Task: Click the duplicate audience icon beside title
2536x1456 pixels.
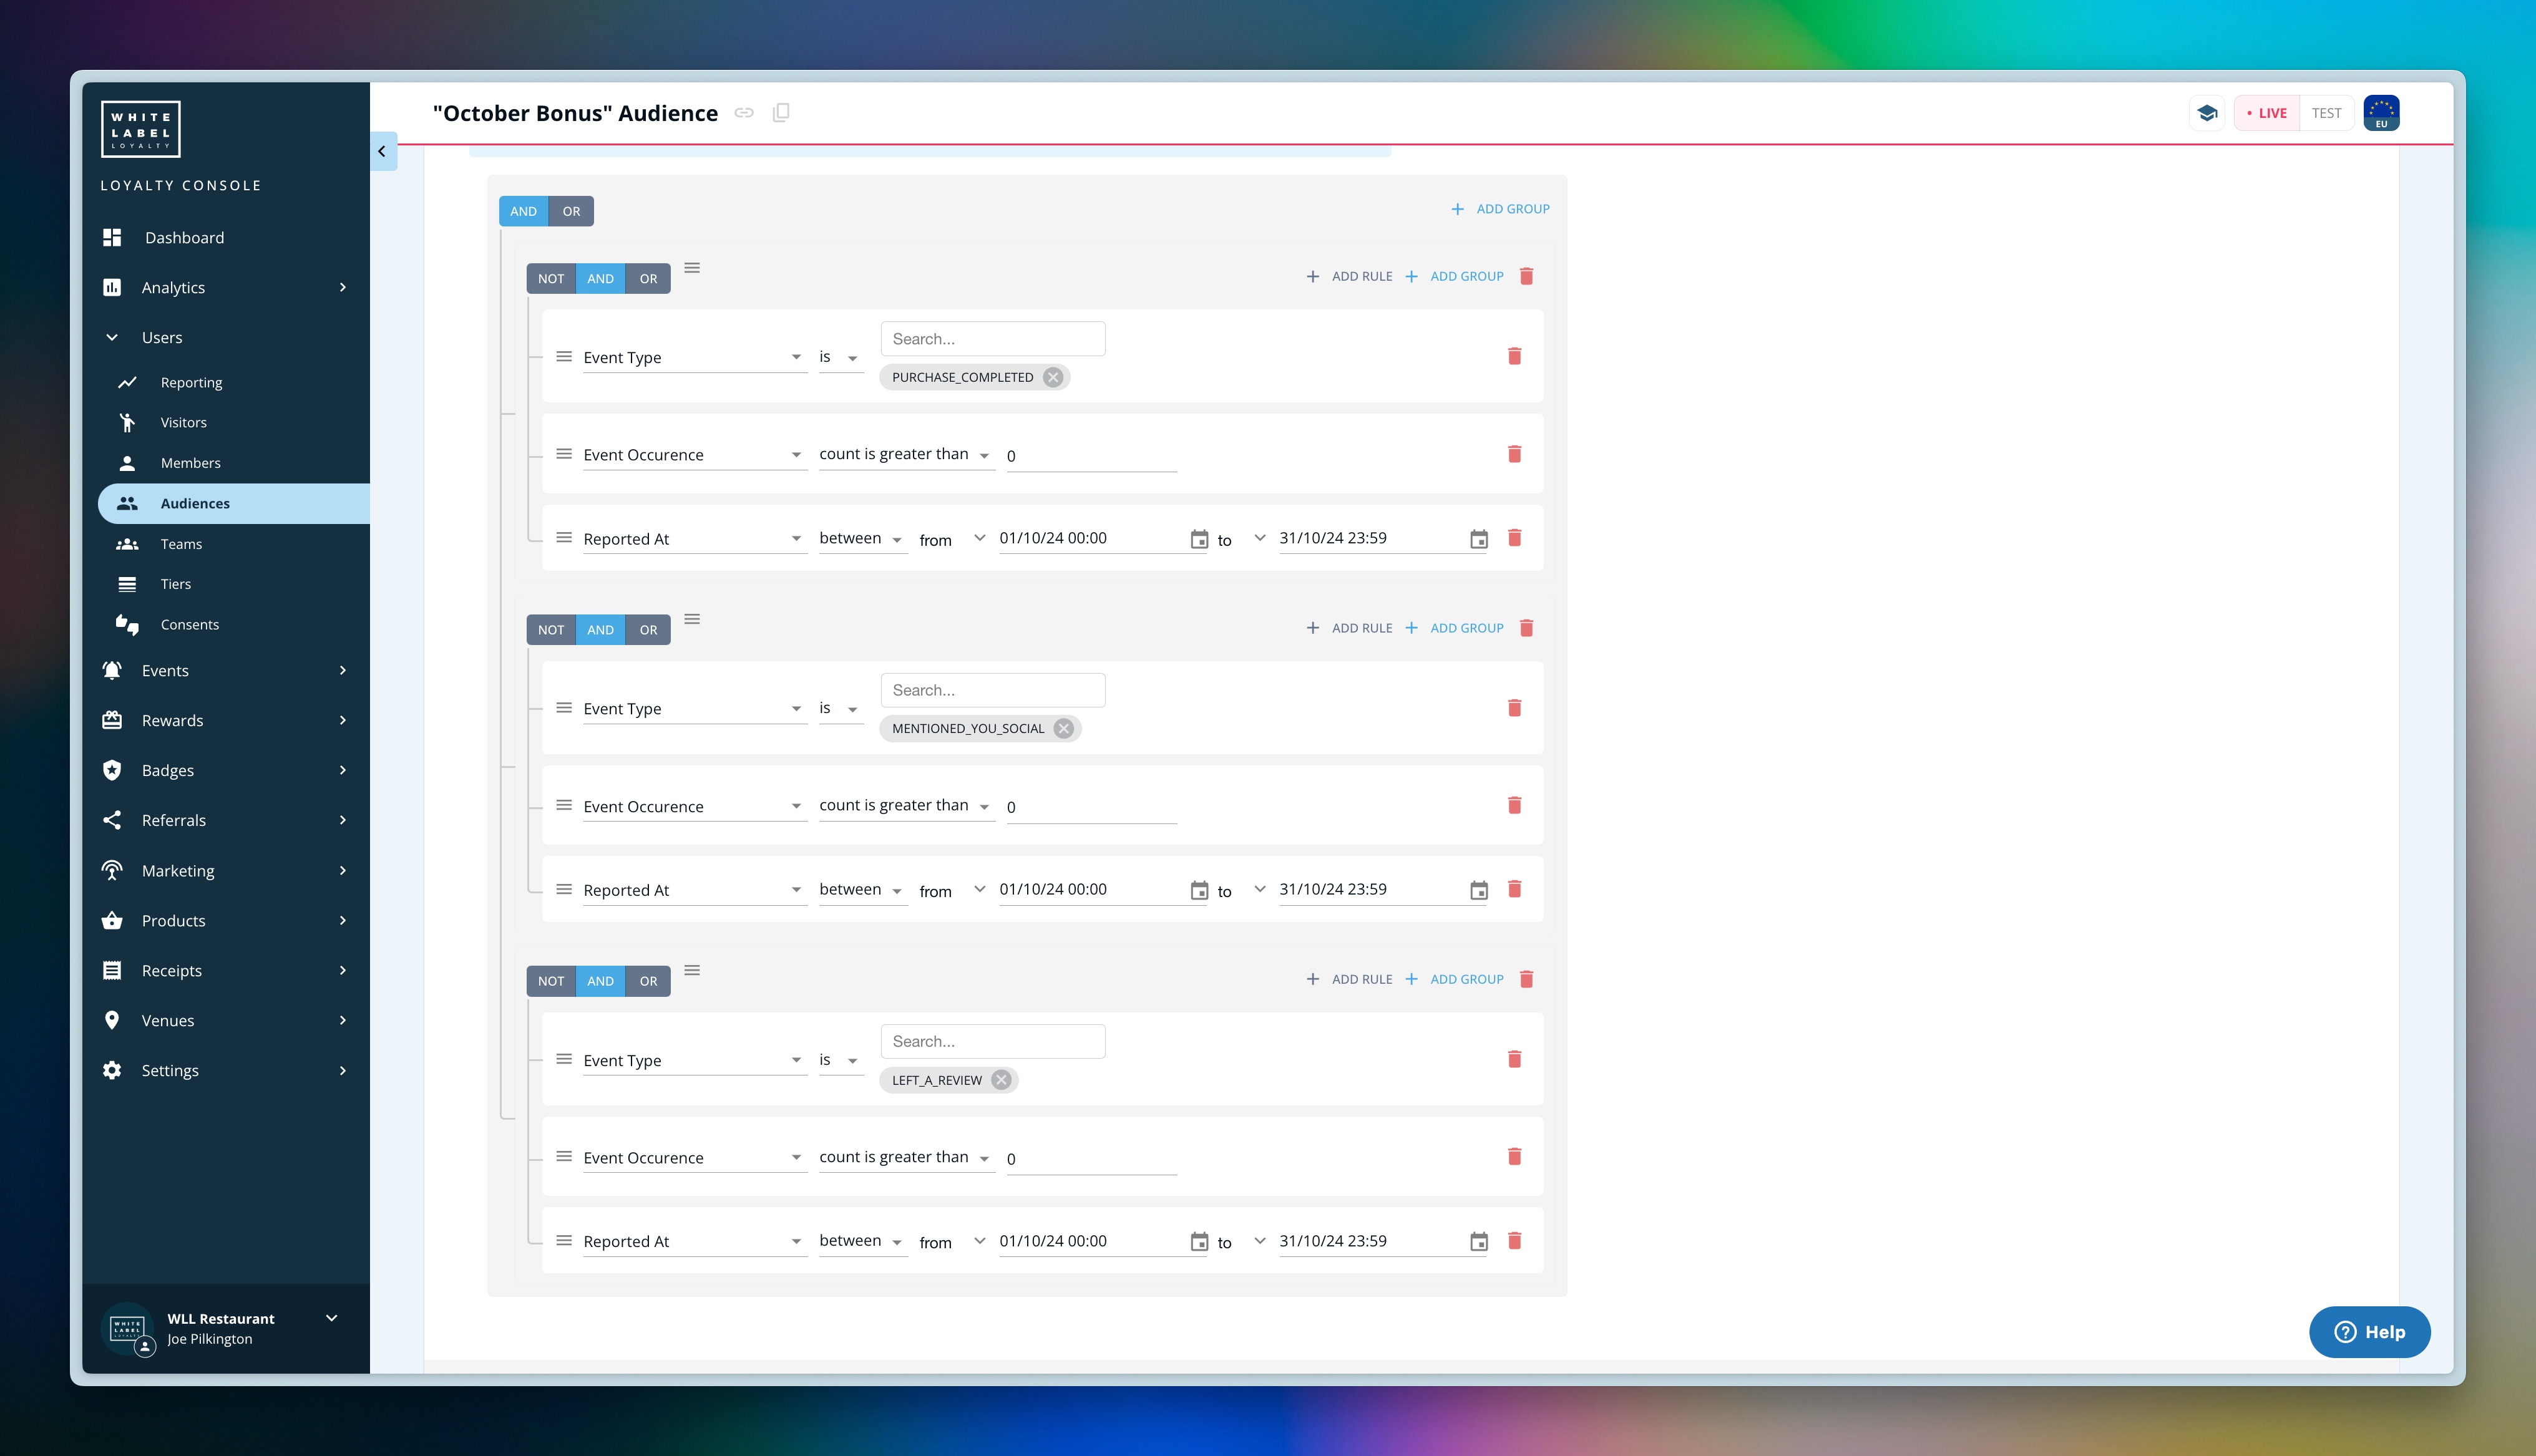Action: (781, 112)
